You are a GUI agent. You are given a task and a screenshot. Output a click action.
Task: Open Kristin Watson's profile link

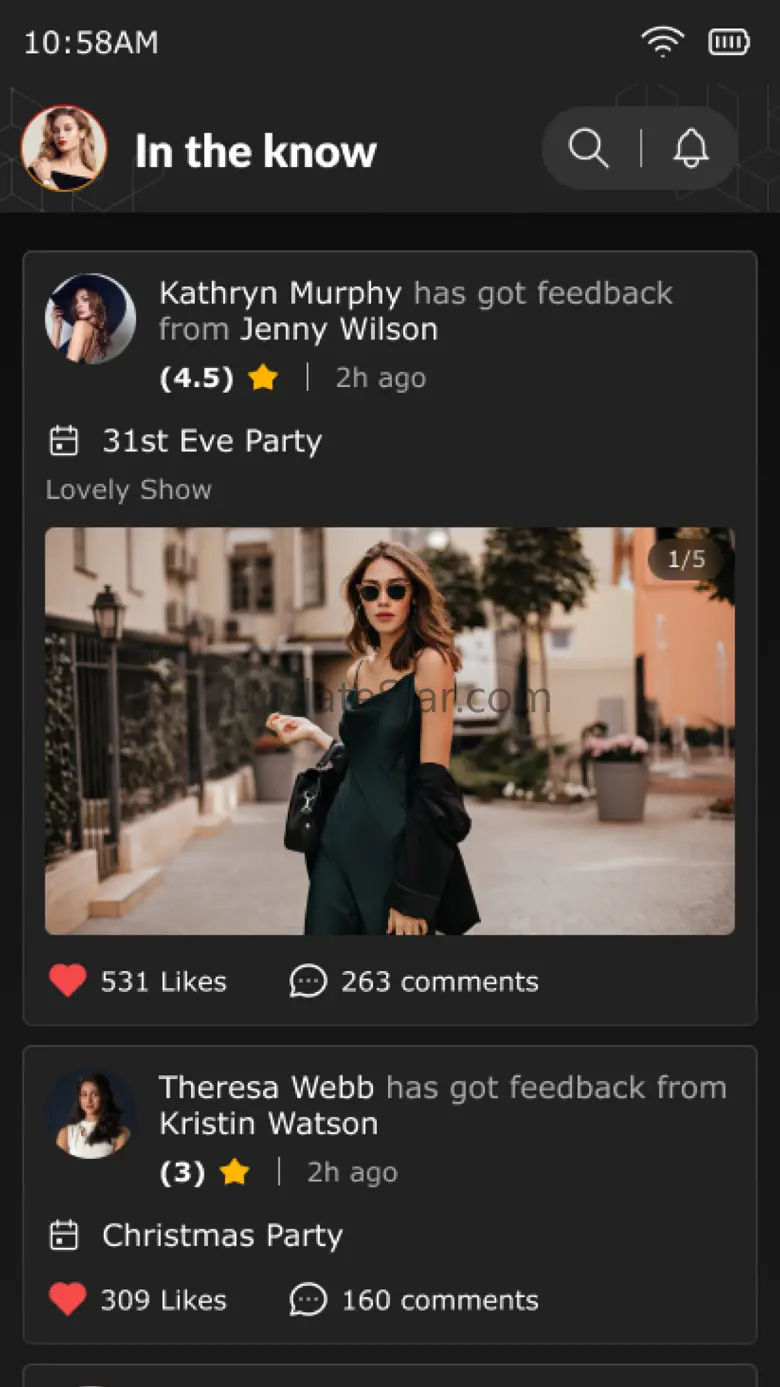pyautogui.click(x=268, y=1123)
